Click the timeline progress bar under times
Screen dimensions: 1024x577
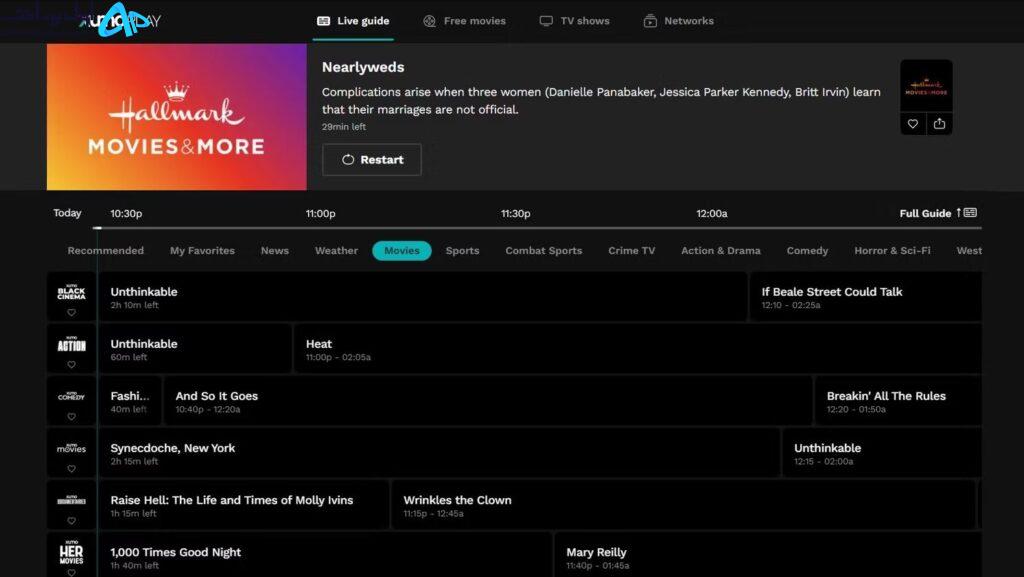point(540,229)
